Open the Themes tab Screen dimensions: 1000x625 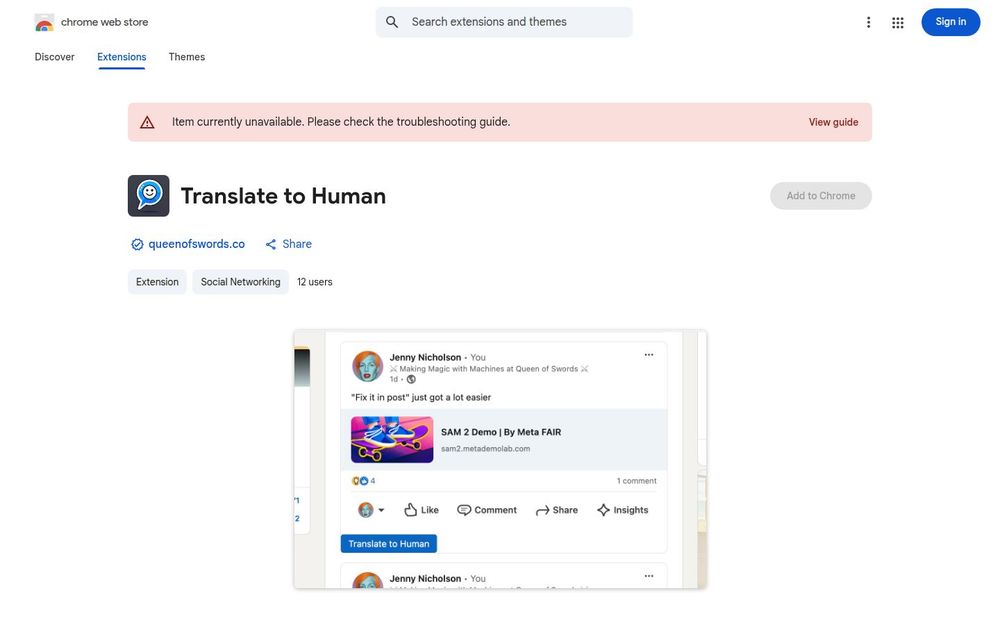tap(187, 57)
